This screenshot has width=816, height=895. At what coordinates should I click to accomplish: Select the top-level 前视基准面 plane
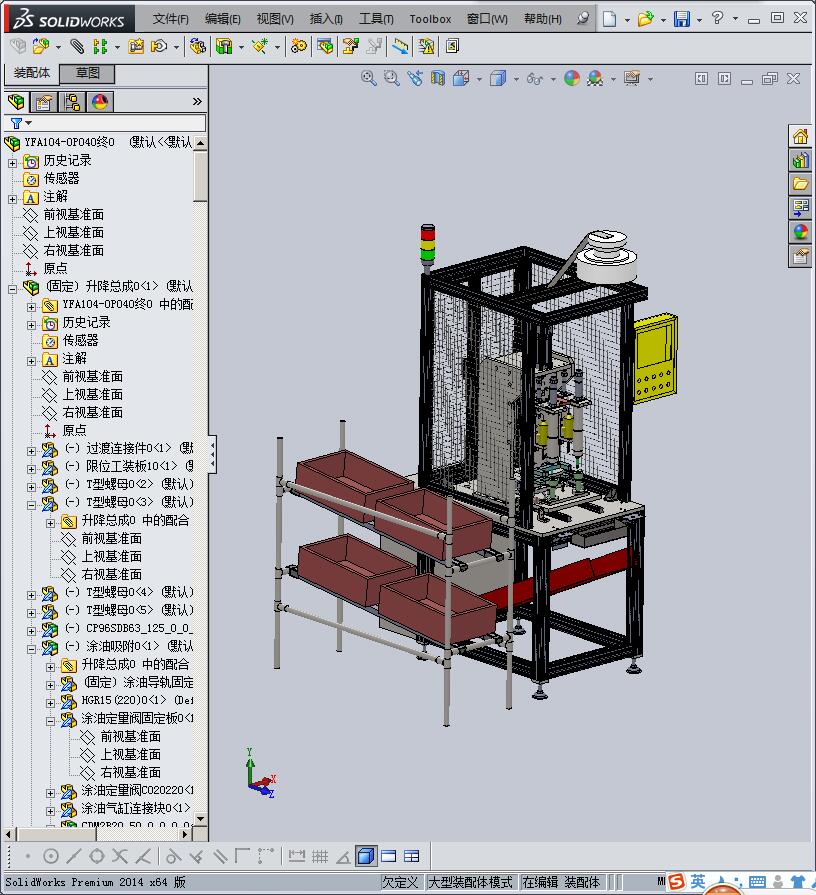tap(74, 215)
